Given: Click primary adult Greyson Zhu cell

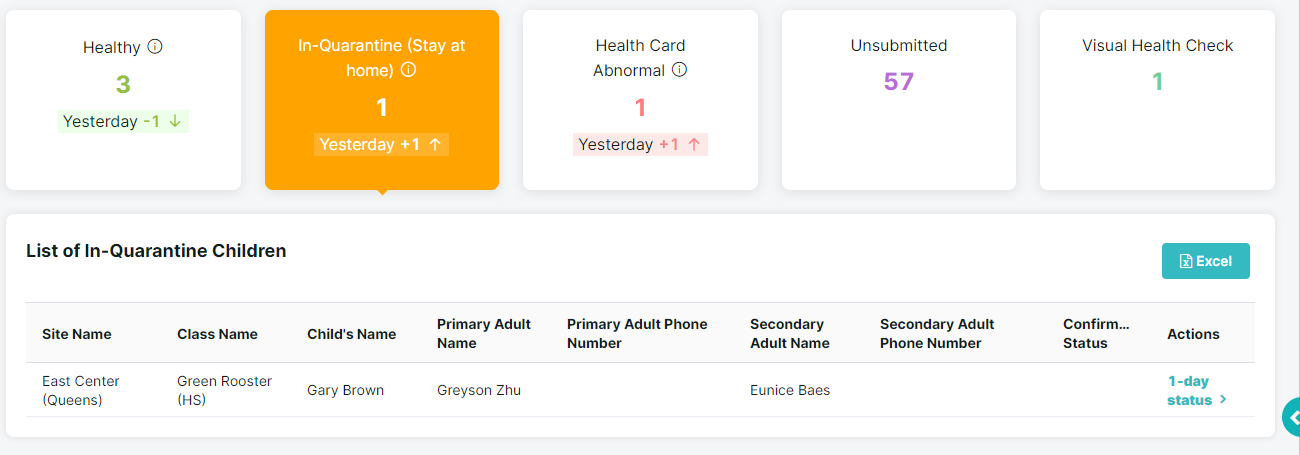Looking at the screenshot, I should (x=479, y=390).
